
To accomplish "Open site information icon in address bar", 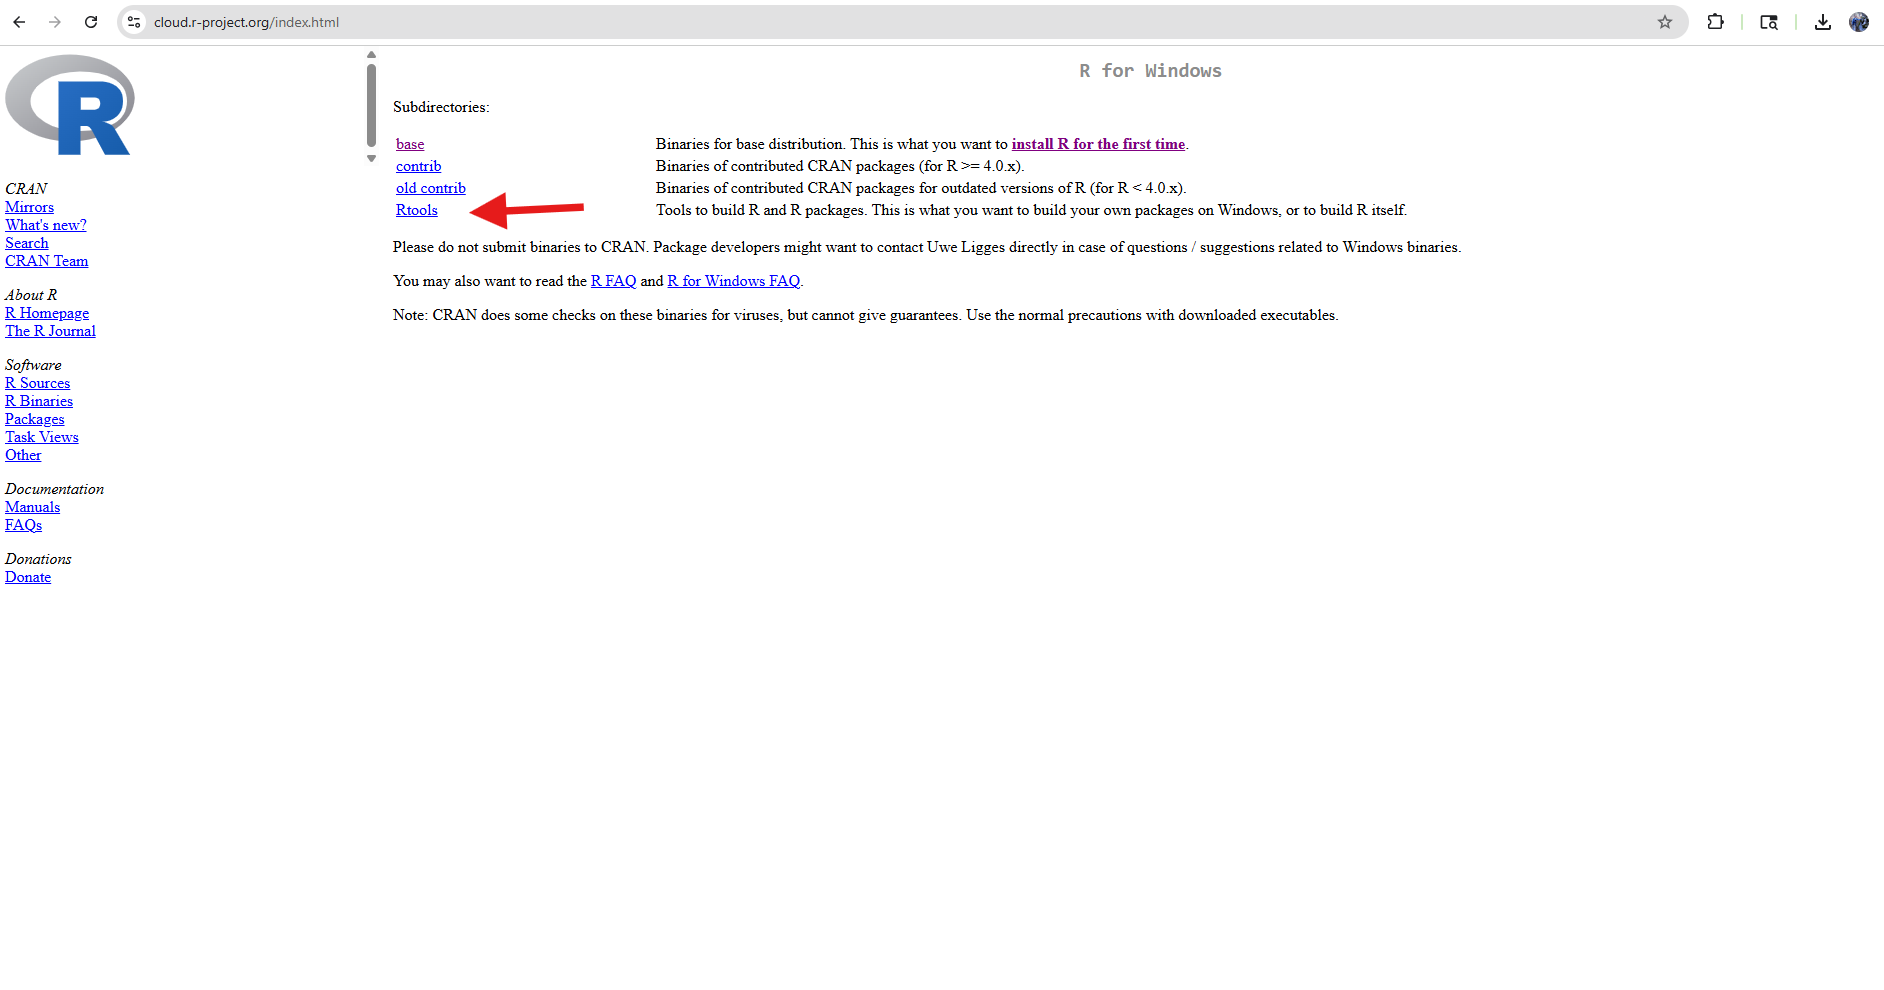I will tap(134, 22).
